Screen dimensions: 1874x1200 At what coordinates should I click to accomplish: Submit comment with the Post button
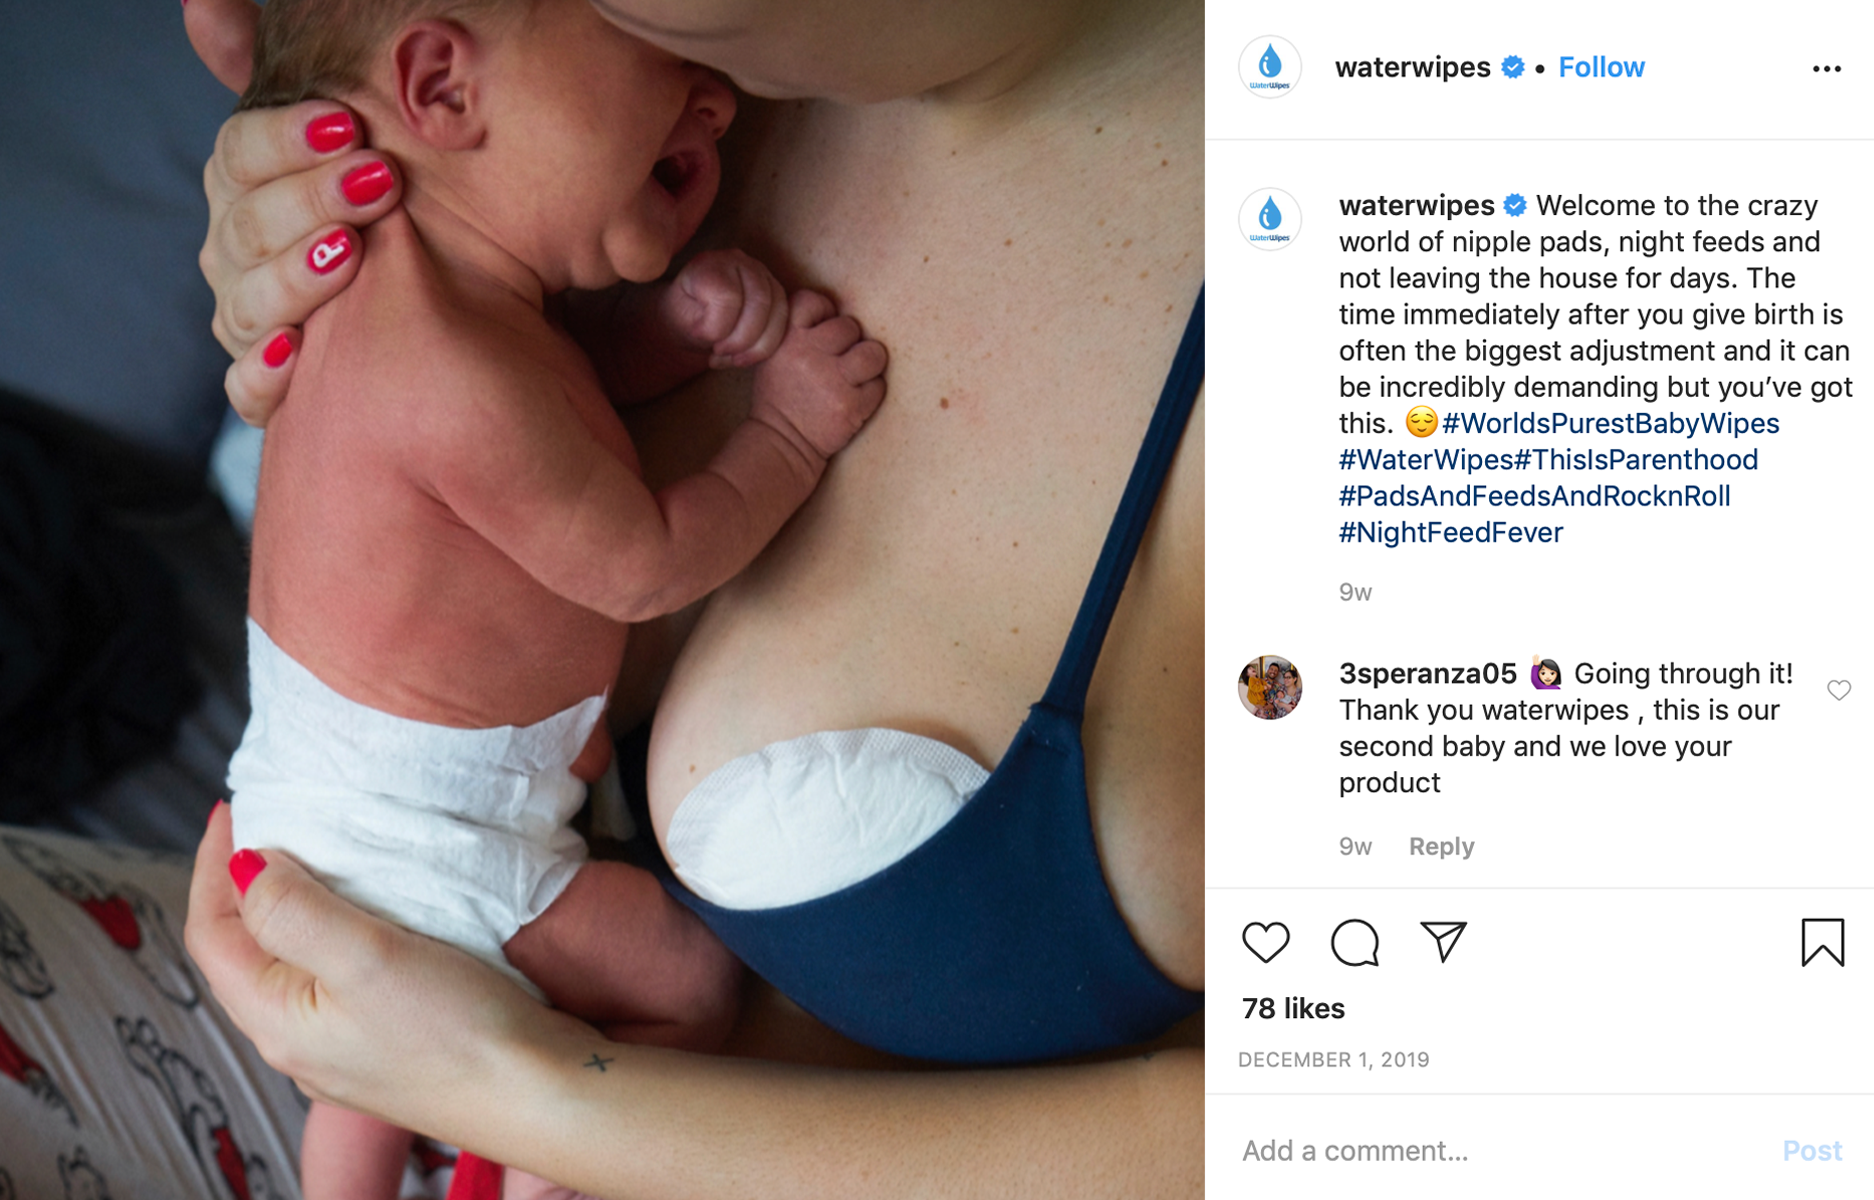point(1812,1150)
